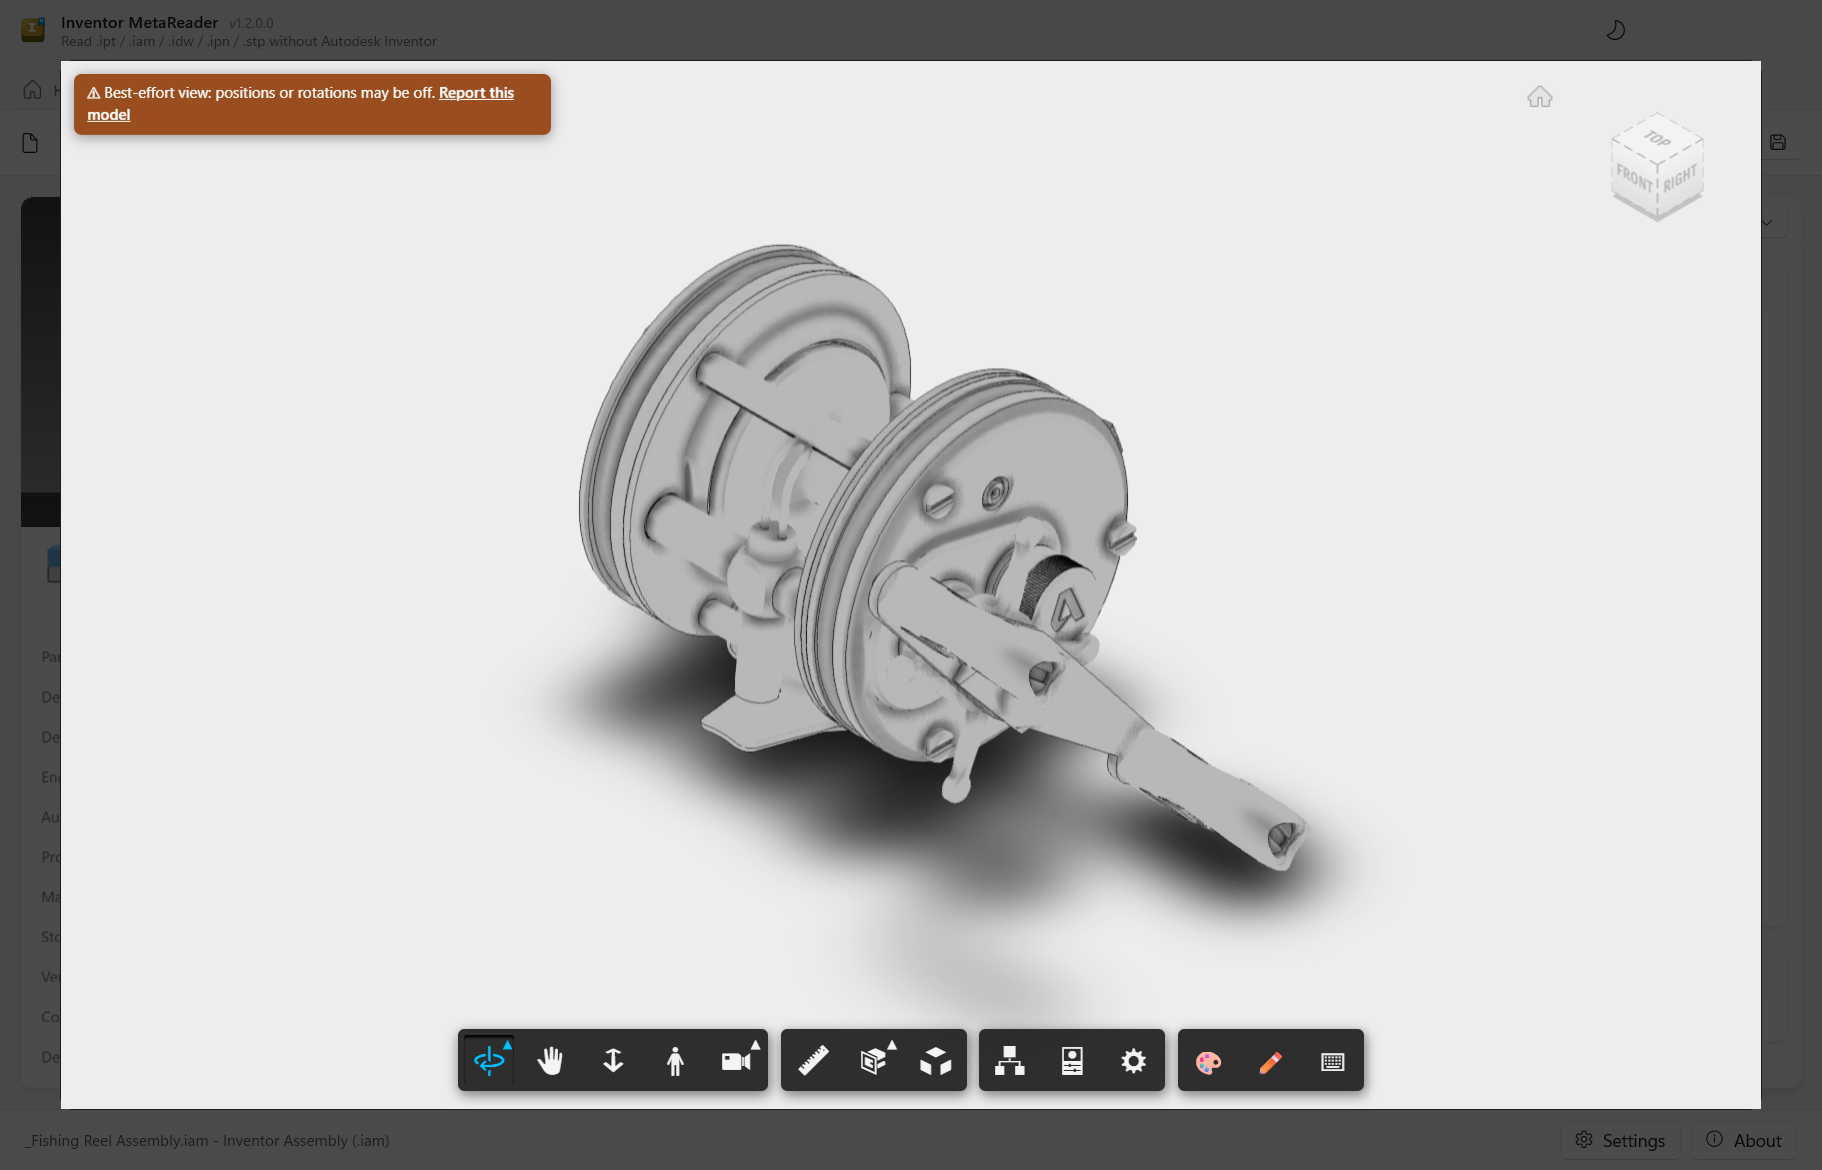
Task: Click the version label 'v1.2.0.0'
Action: tap(251, 23)
